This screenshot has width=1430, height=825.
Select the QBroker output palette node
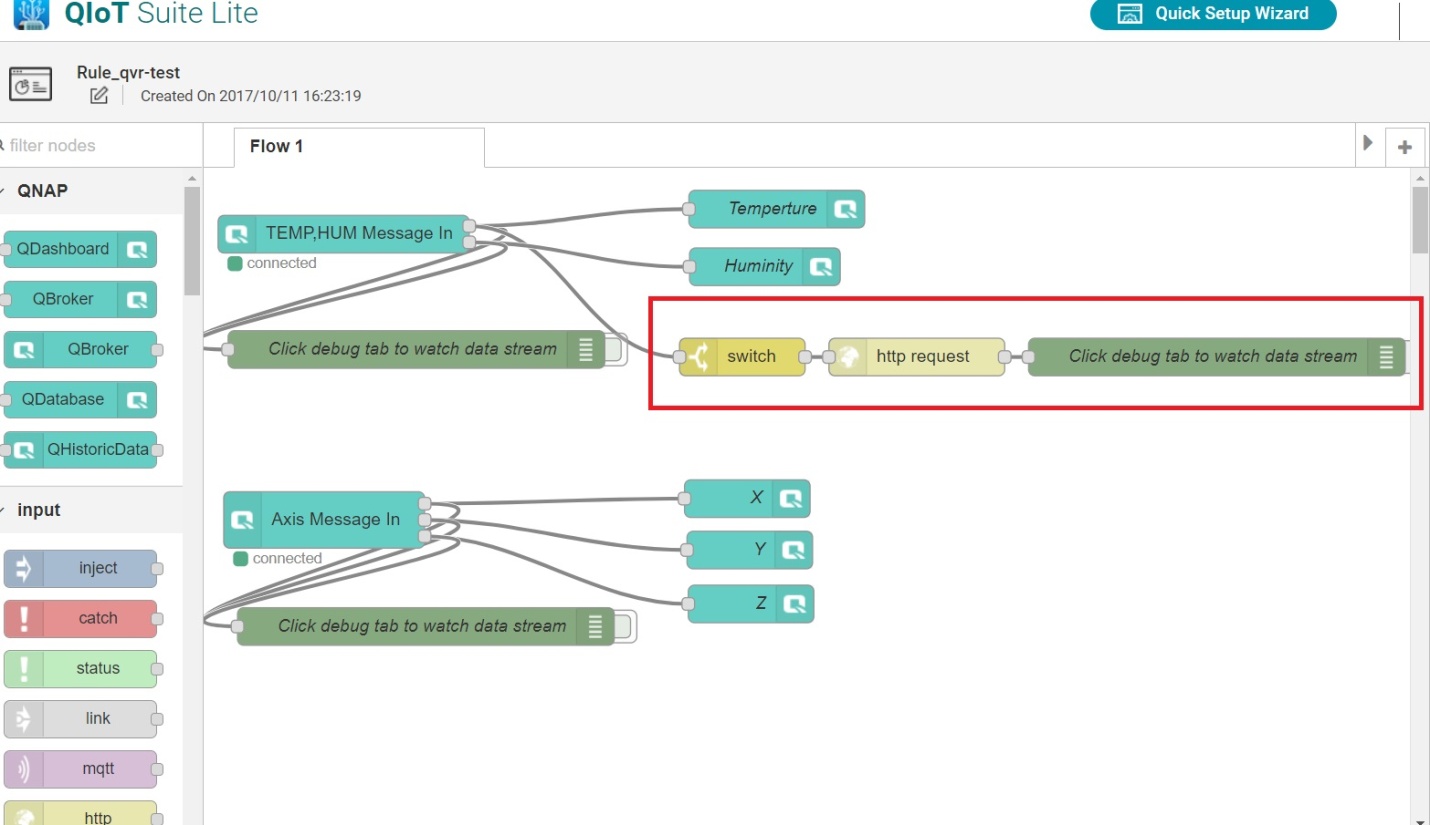80,299
